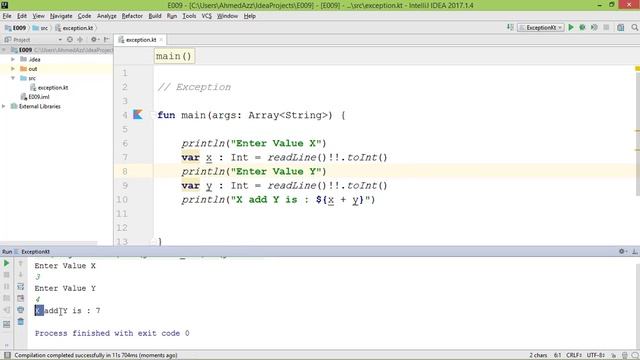Click the 'Process finished with exit code 0' text
Image resolution: width=640 pixels, height=360 pixels.
(x=112, y=333)
